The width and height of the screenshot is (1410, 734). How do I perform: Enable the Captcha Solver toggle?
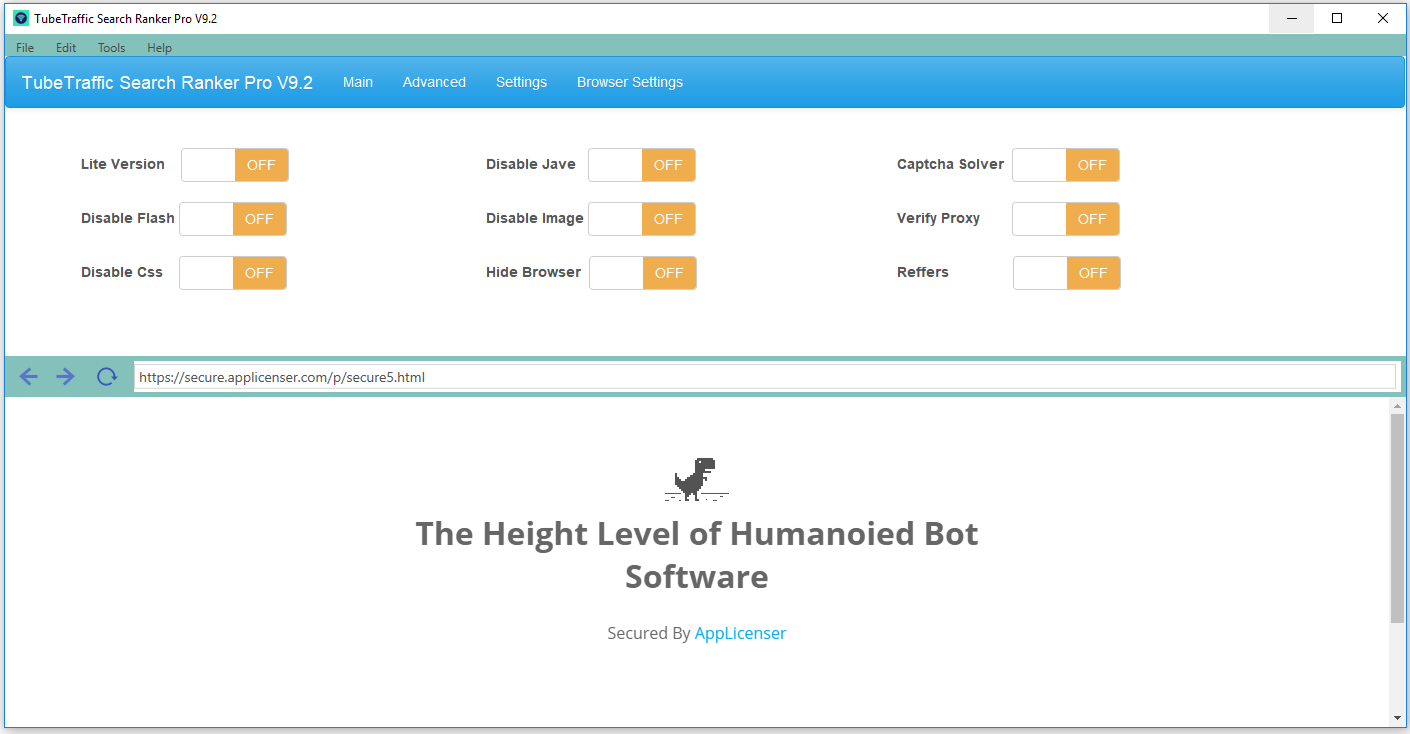[1066, 165]
